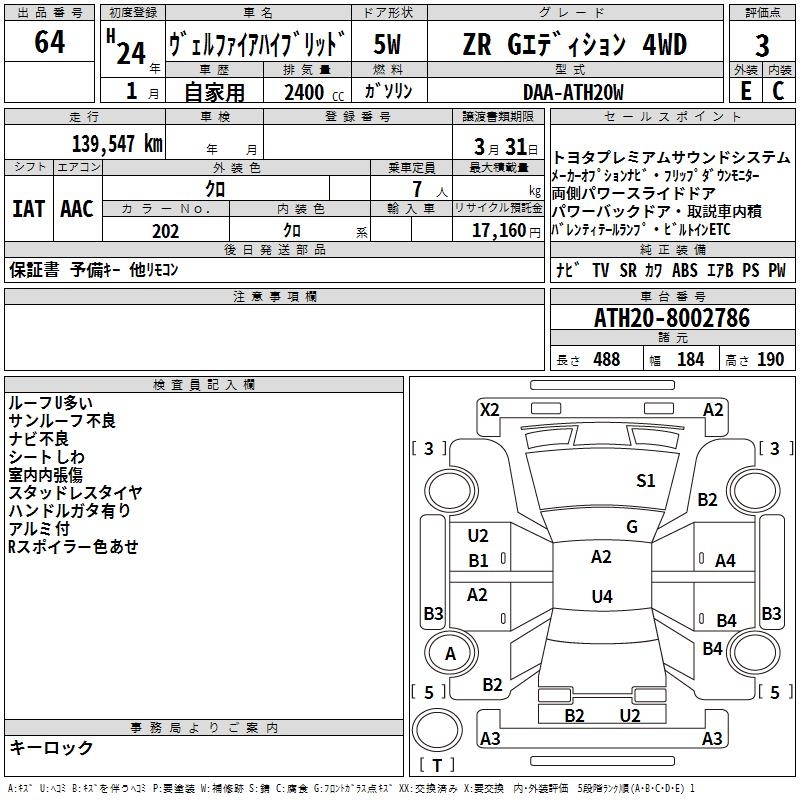Viewport: 800px width, 800px height.
Task: Click the U4 dent mark on the roof
Action: tap(601, 597)
